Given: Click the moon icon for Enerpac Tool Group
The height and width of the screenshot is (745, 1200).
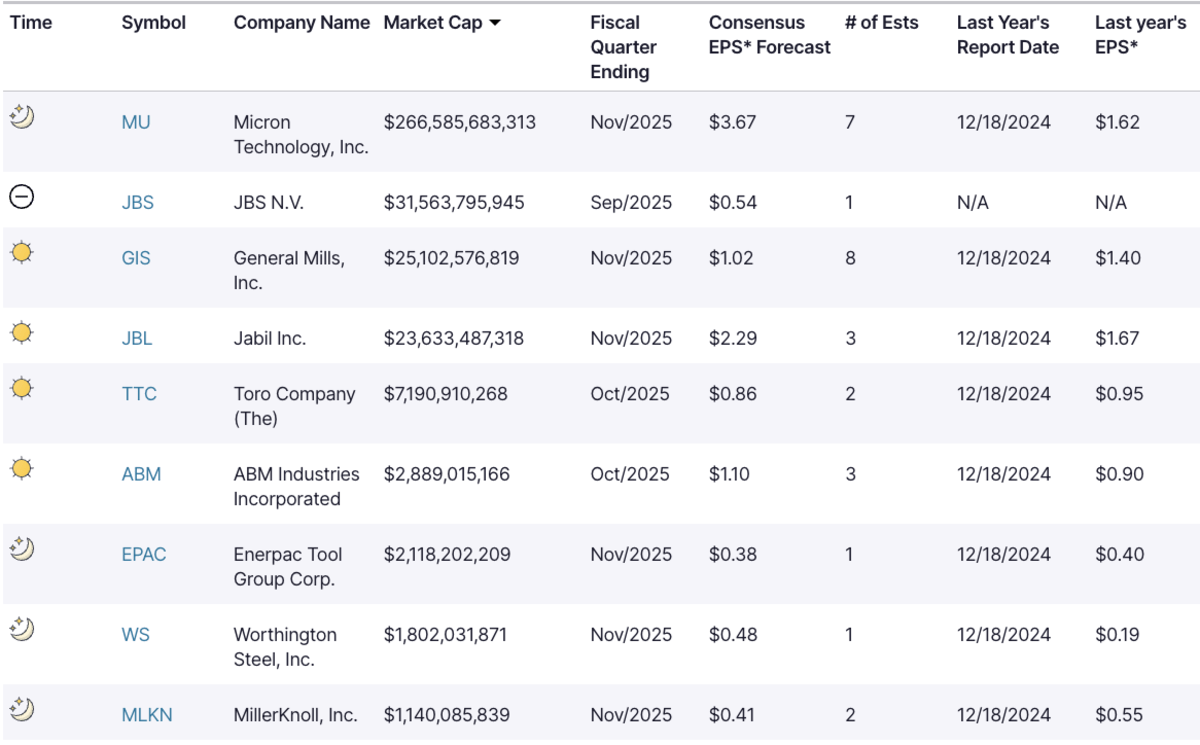Looking at the screenshot, I should point(22,548).
